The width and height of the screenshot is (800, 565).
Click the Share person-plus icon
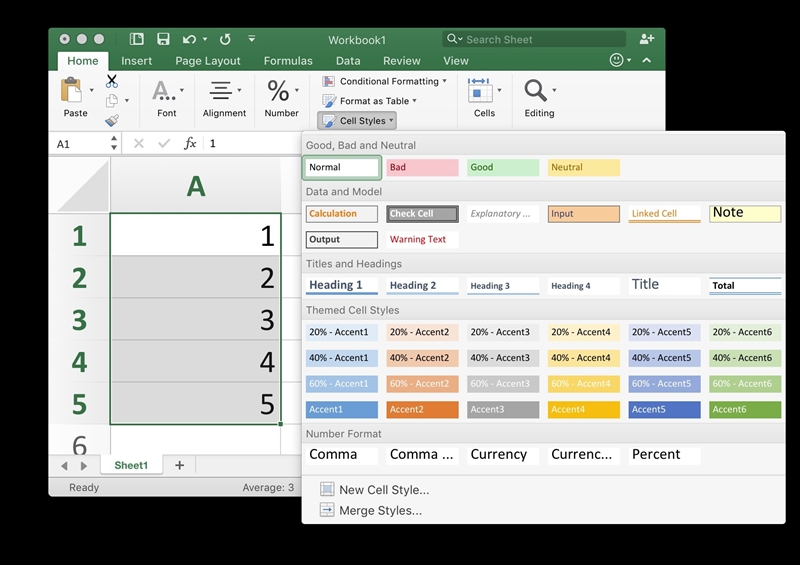tap(647, 39)
